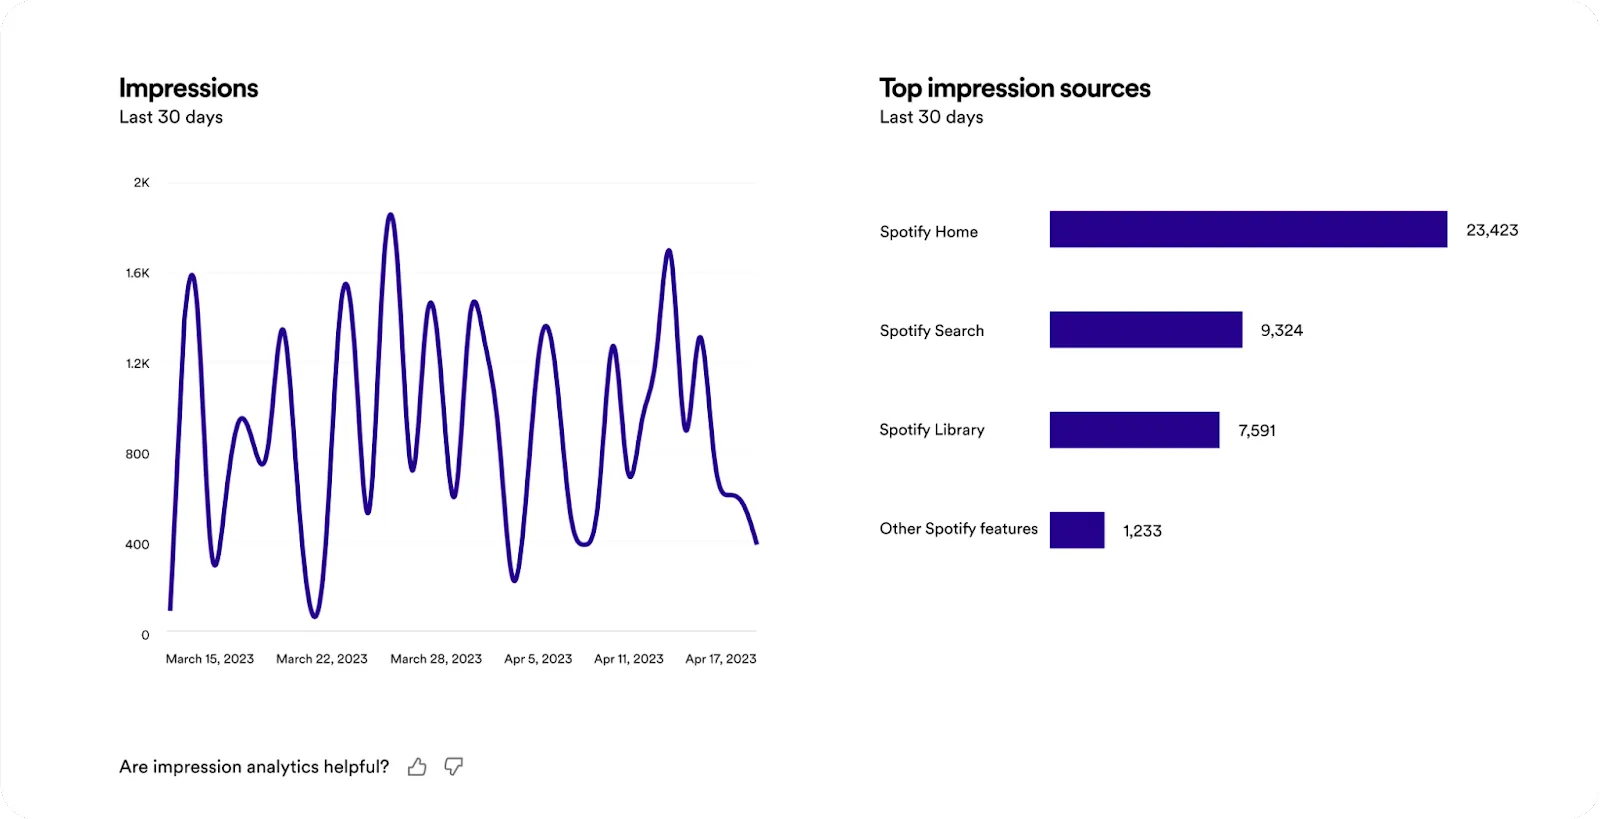Click the Apr 17, 2023 axis label
Viewport: 1600px width, 819px height.
click(721, 659)
